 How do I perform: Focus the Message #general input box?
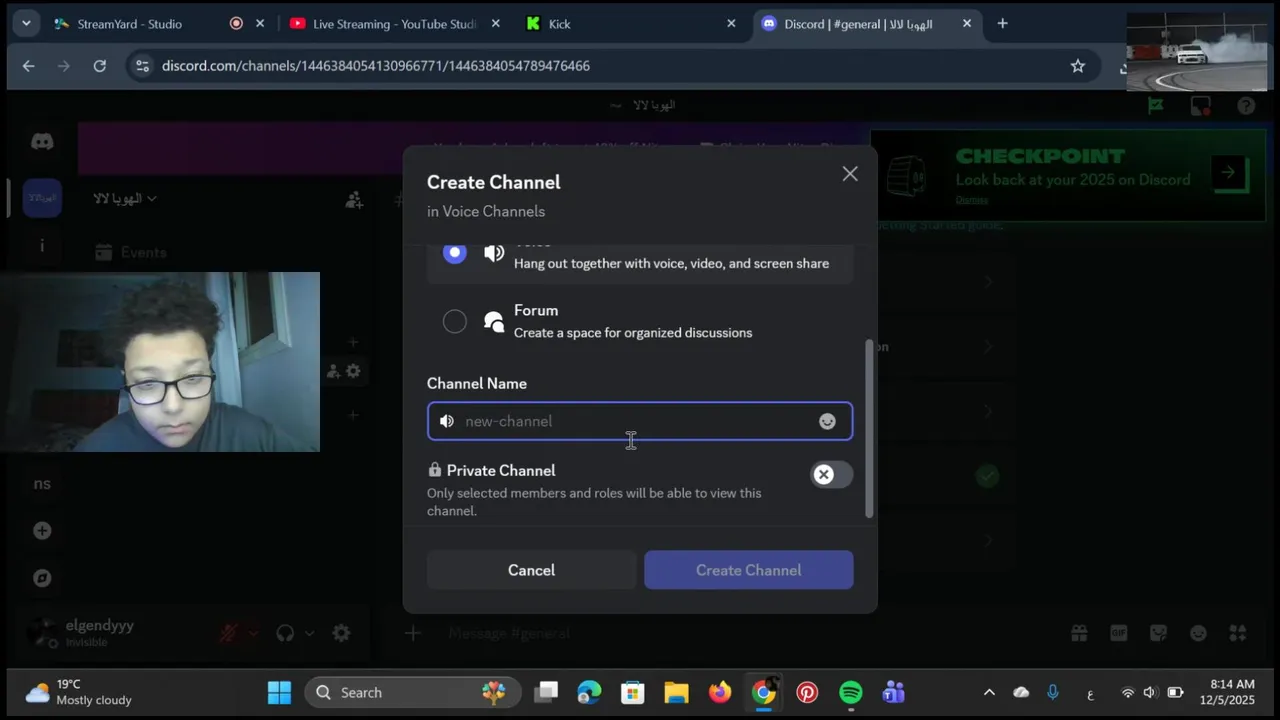tap(740, 633)
